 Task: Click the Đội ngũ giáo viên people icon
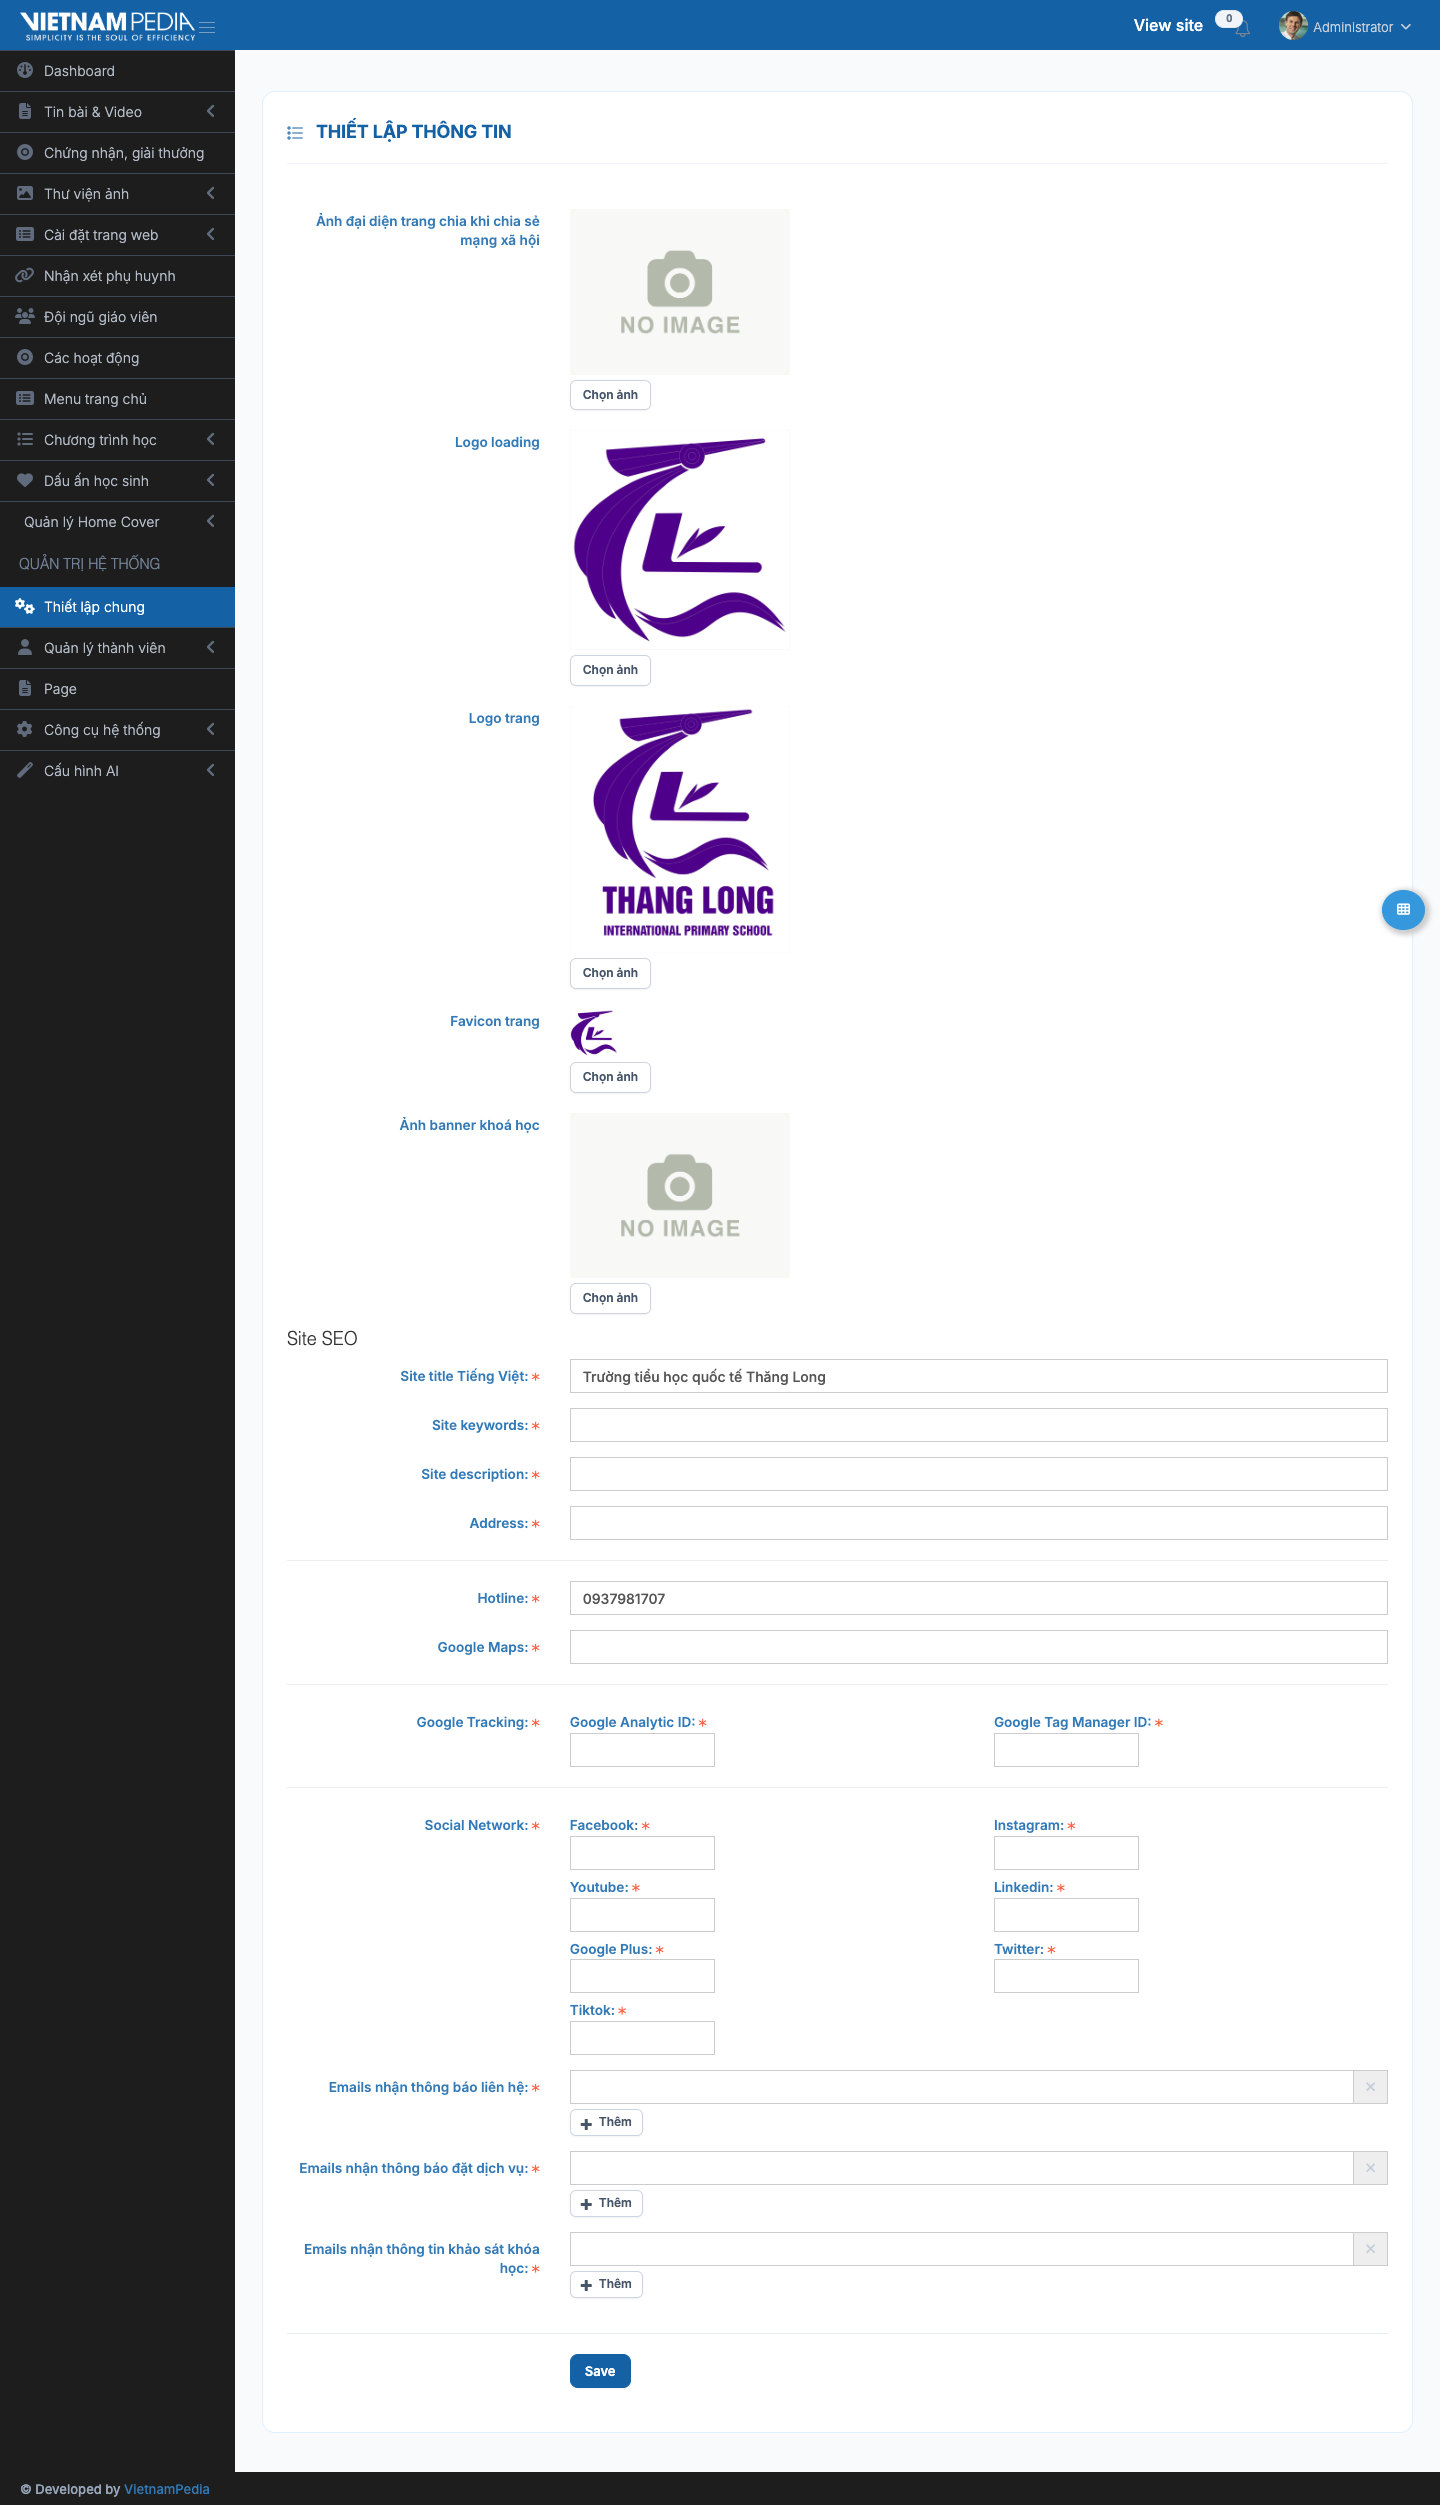point(25,317)
